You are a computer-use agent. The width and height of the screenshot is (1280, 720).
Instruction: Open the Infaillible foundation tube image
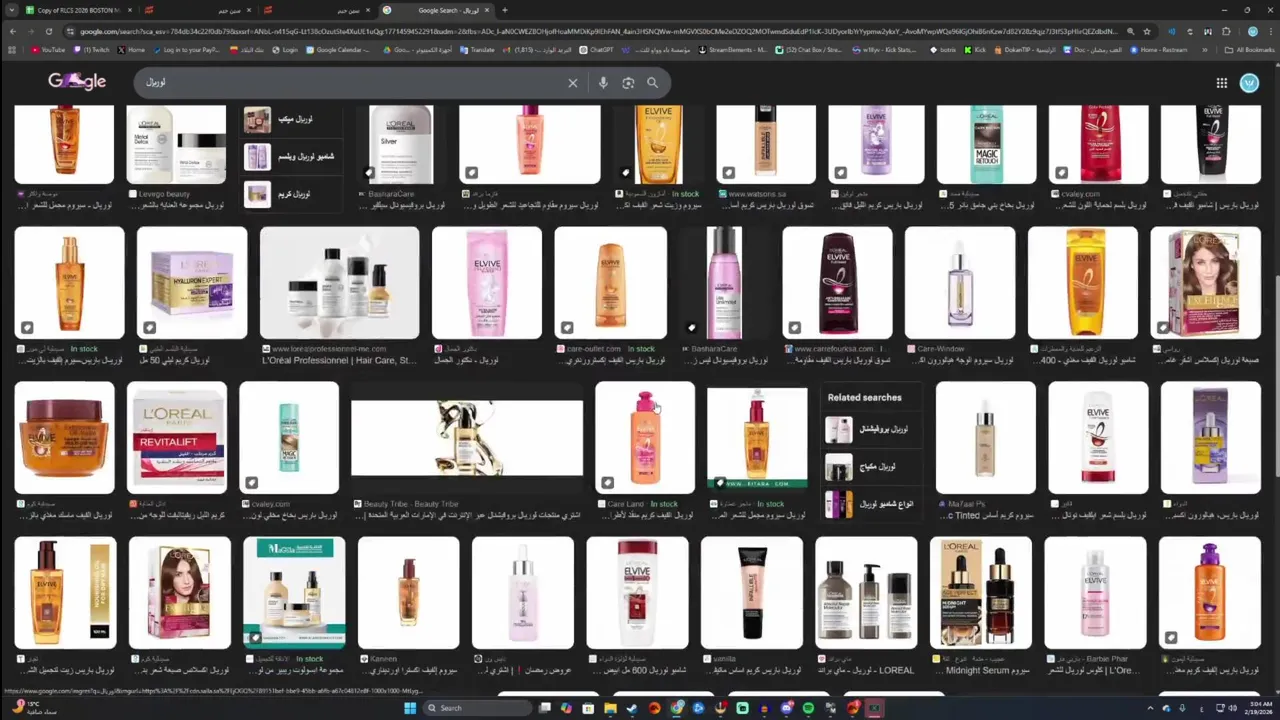[752, 593]
